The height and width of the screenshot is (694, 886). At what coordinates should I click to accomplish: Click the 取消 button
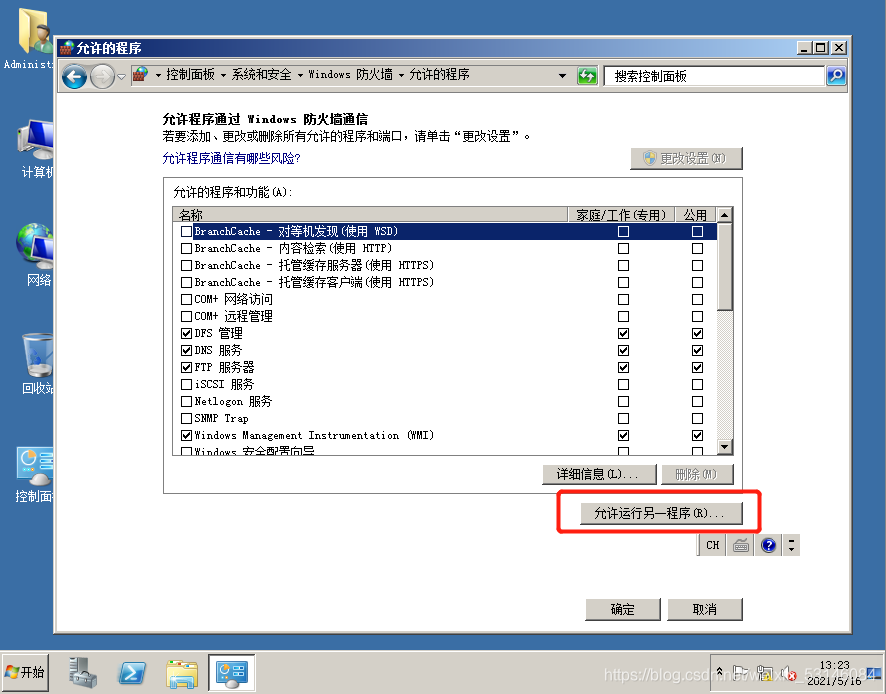click(705, 609)
